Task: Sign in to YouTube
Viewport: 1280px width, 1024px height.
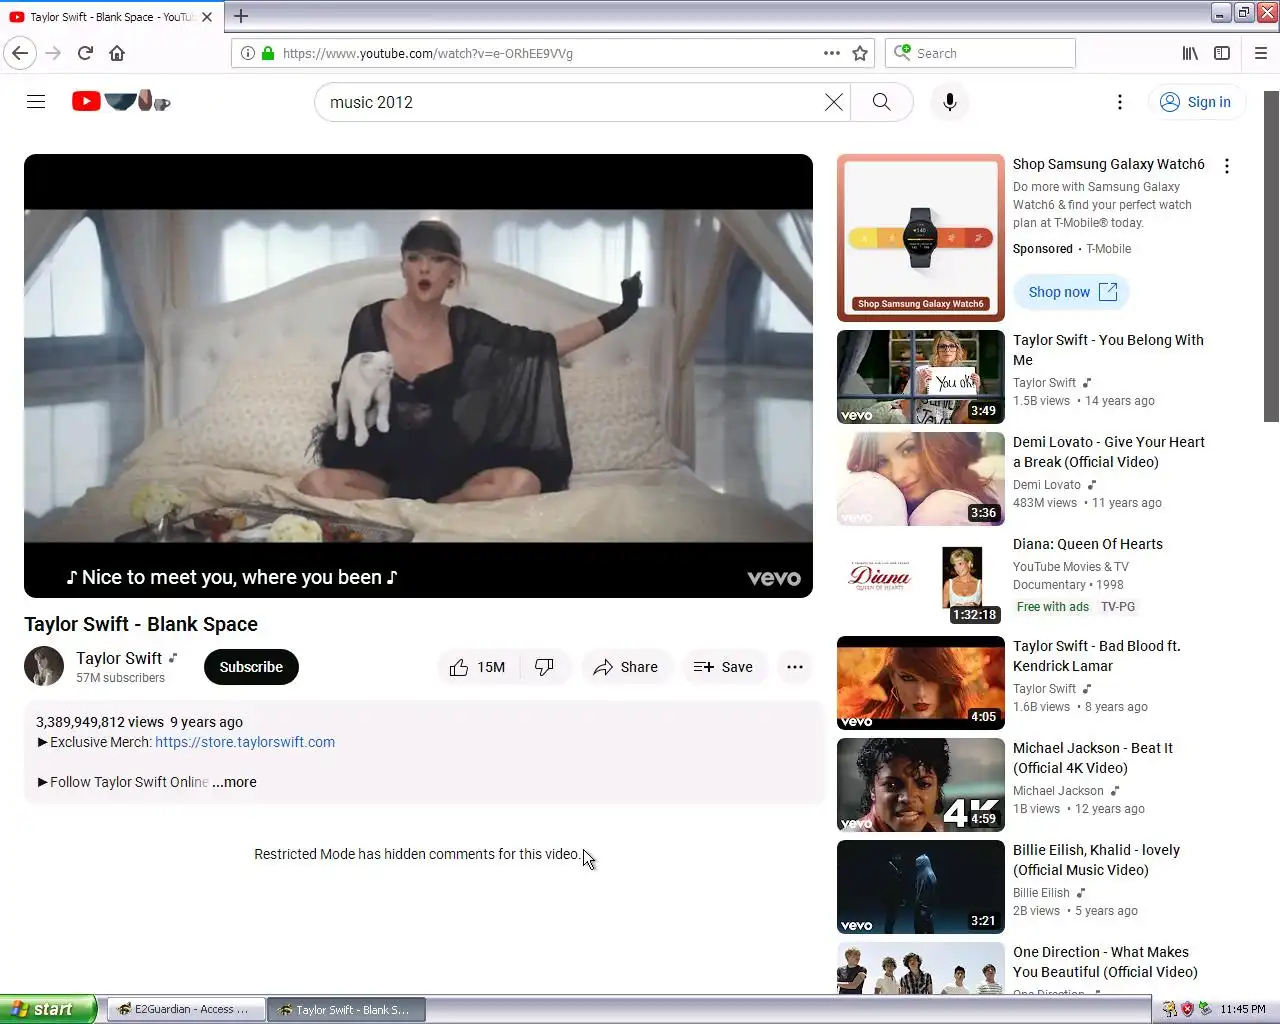Action: coord(1195,102)
